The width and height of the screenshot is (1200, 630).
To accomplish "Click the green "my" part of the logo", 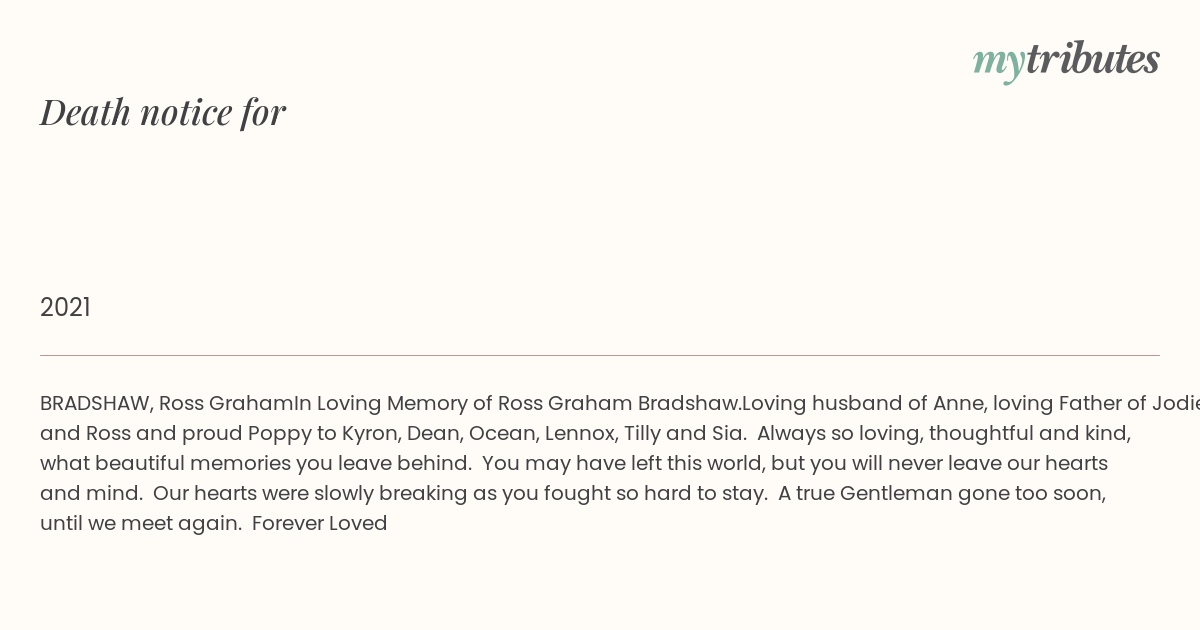I will coord(999,63).
